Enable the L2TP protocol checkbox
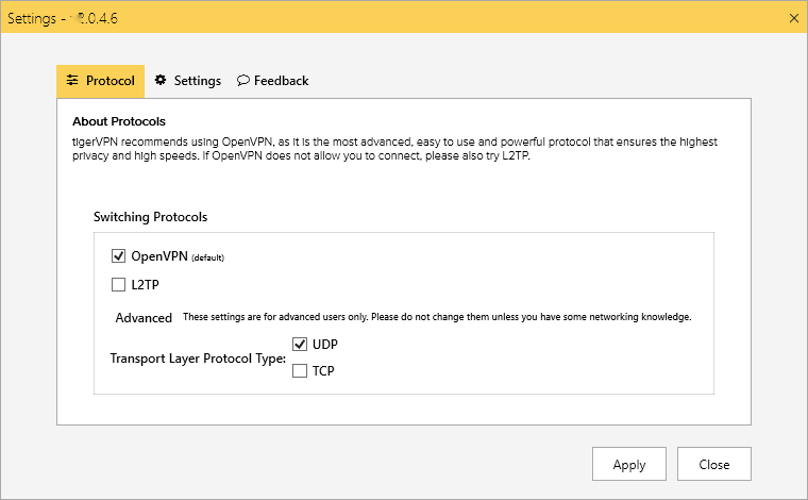The width and height of the screenshot is (808, 500). tap(119, 285)
